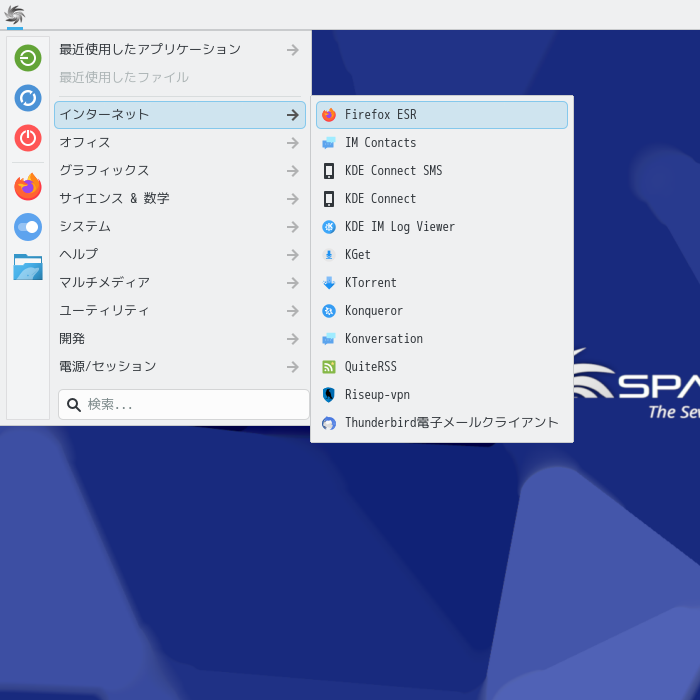Viewport: 700px width, 700px height.
Task: Click the KDE Connect SMS phone icon
Action: tap(329, 171)
